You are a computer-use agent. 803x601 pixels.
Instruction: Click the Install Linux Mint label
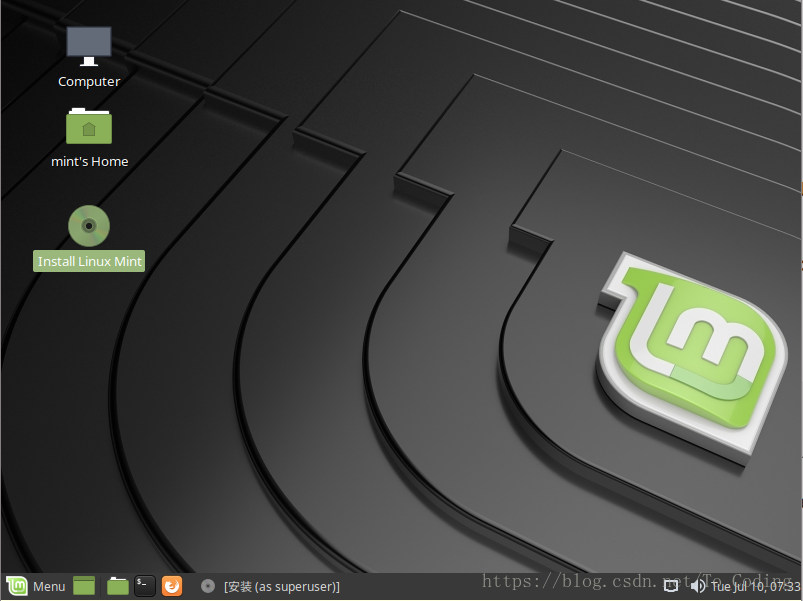pos(89,261)
